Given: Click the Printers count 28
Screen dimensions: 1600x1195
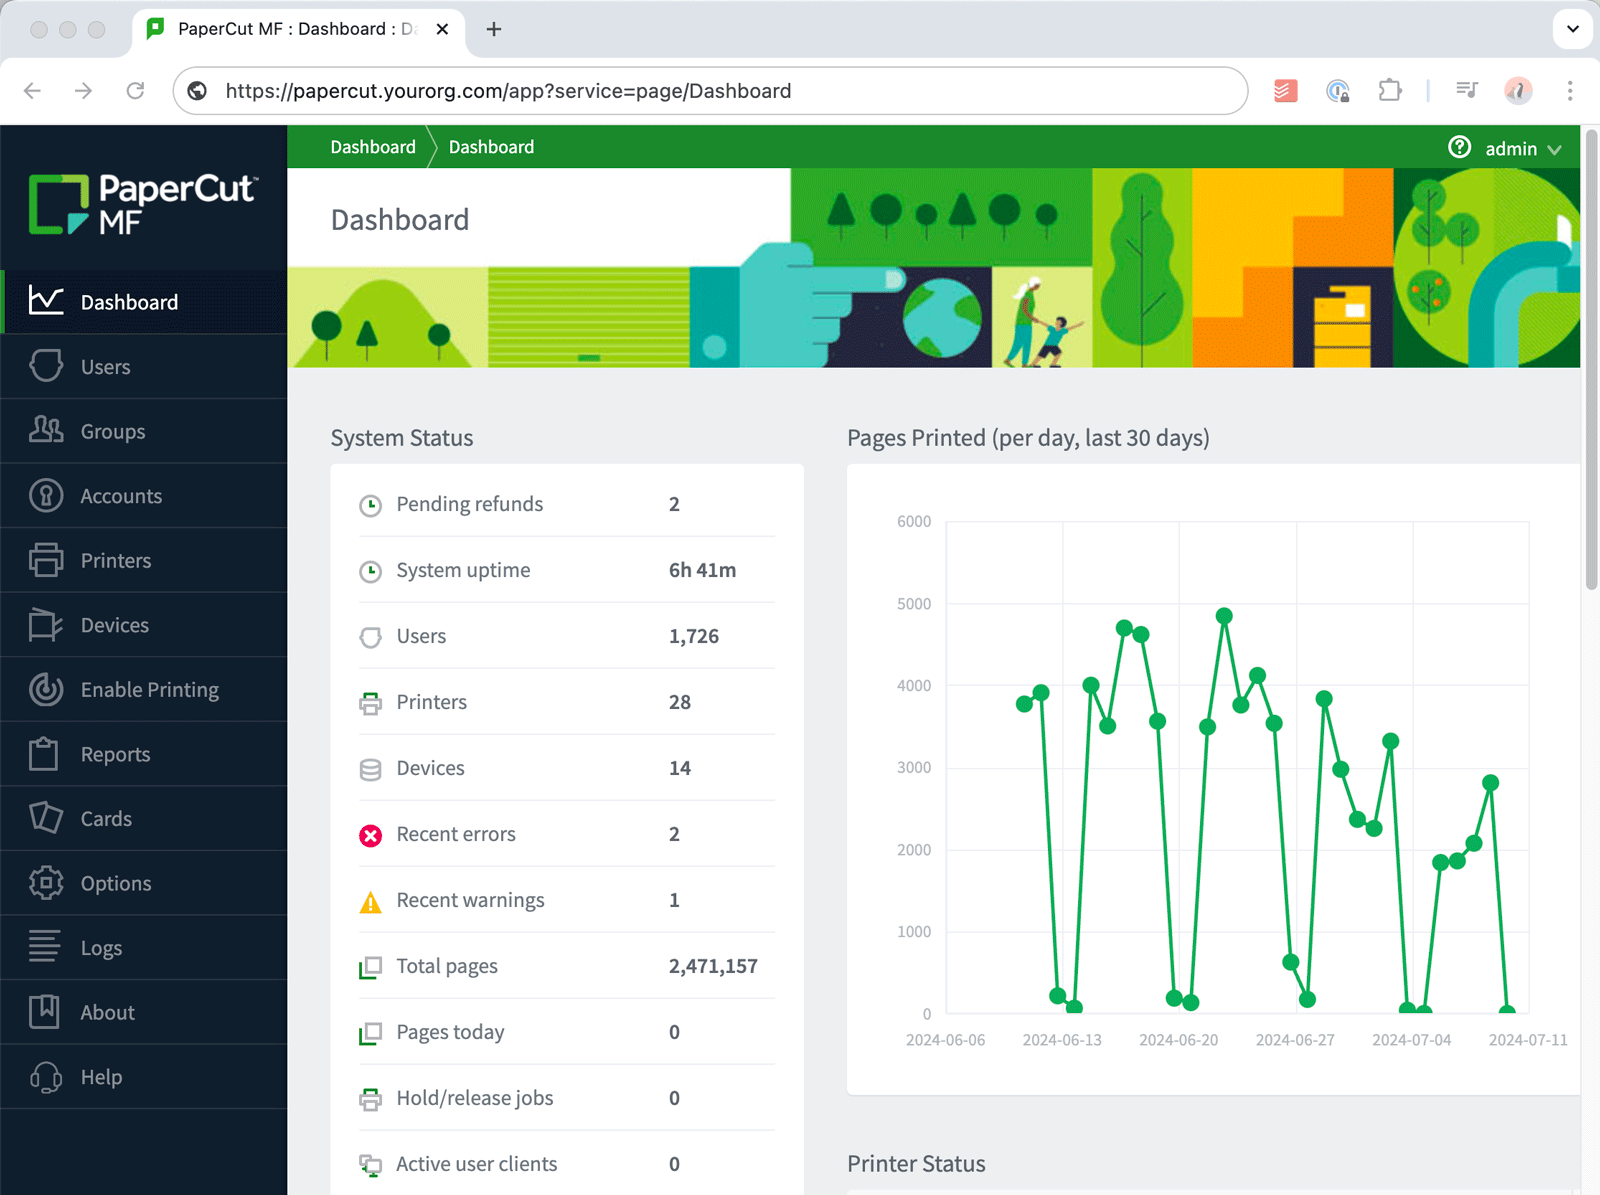Looking at the screenshot, I should tap(680, 702).
